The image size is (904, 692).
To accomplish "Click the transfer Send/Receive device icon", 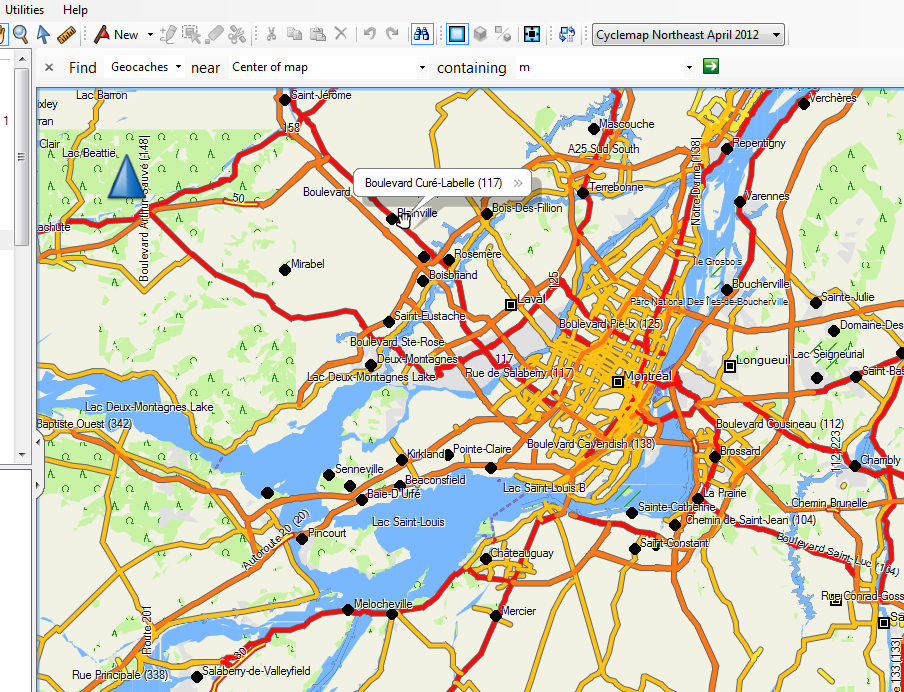I will pyautogui.click(x=567, y=34).
